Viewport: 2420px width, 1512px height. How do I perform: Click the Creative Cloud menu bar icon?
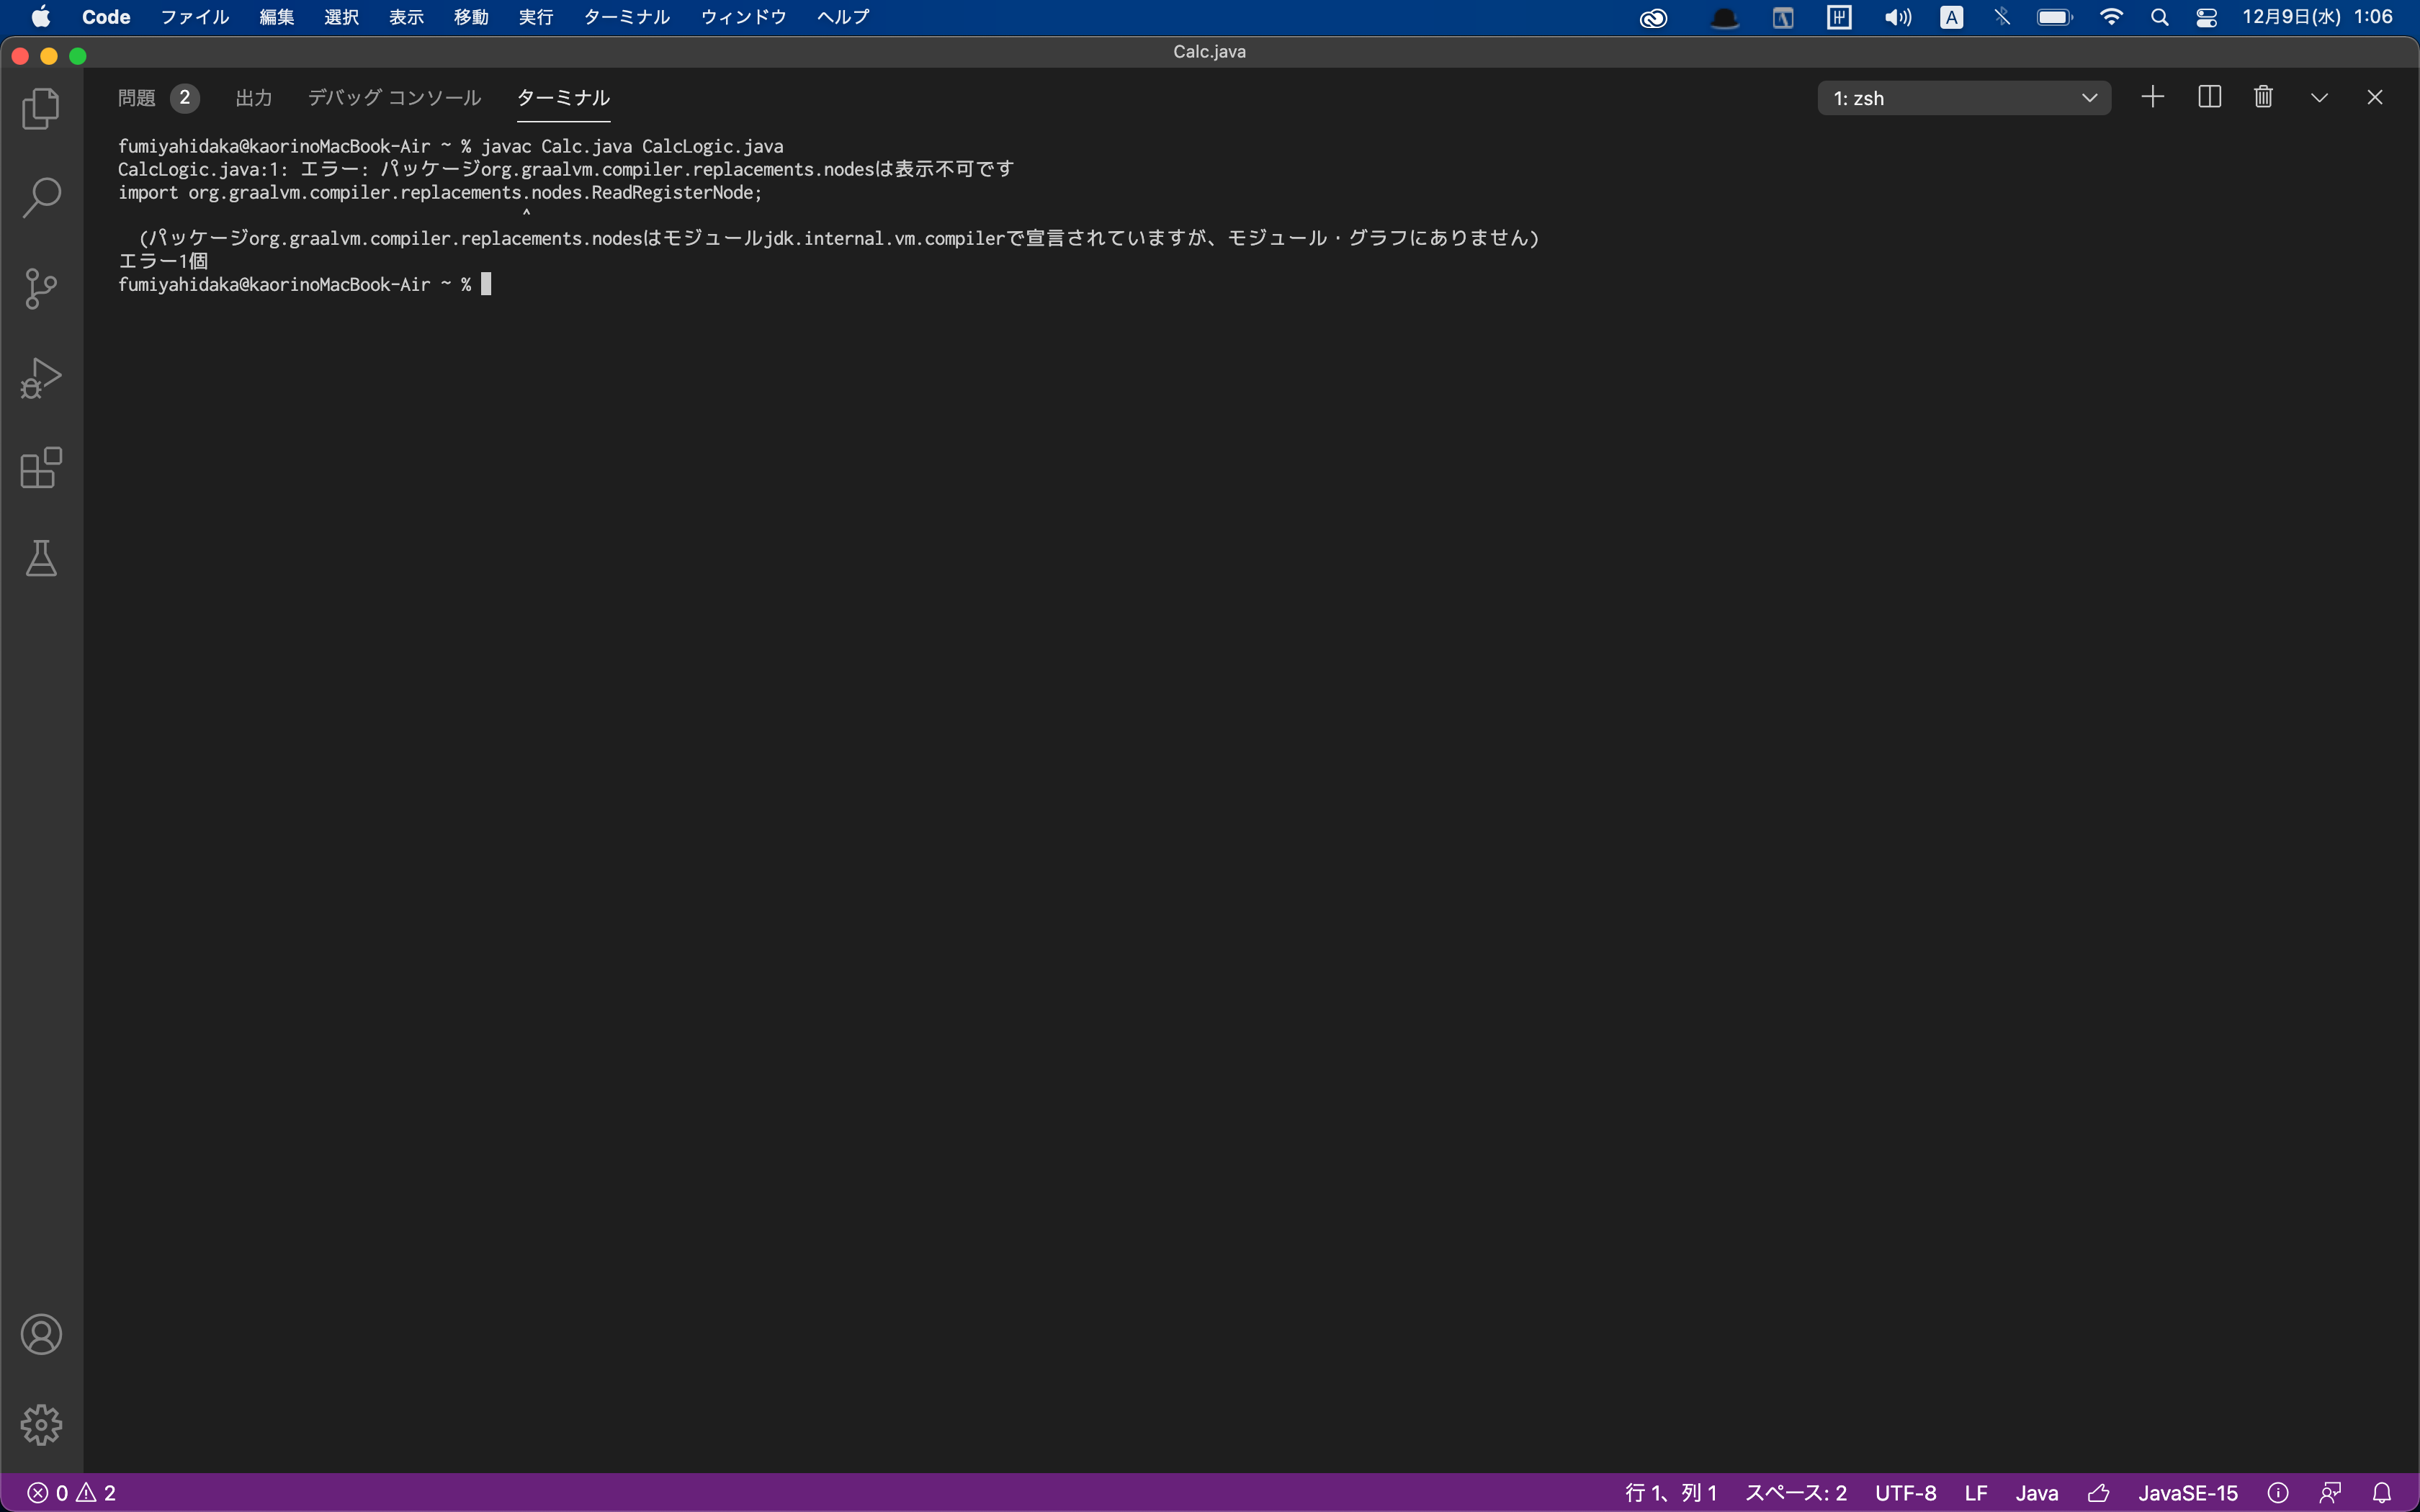click(1654, 17)
